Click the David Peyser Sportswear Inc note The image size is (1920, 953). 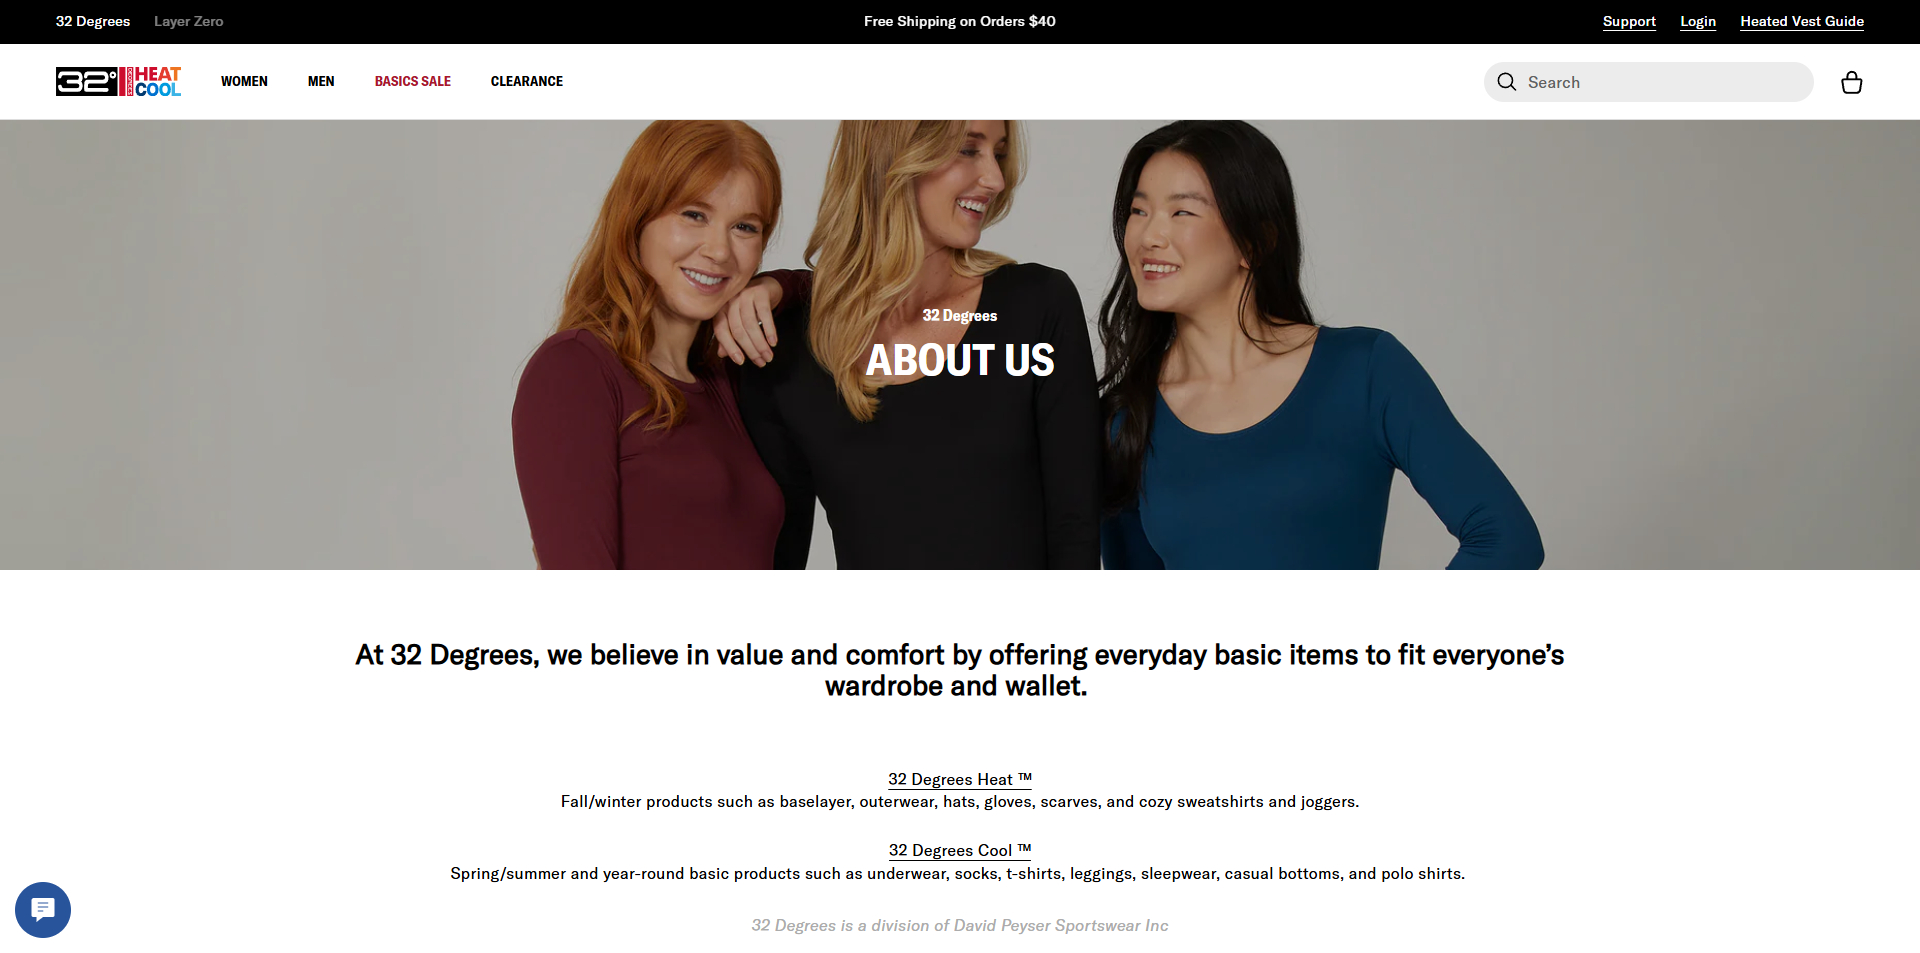click(x=960, y=926)
